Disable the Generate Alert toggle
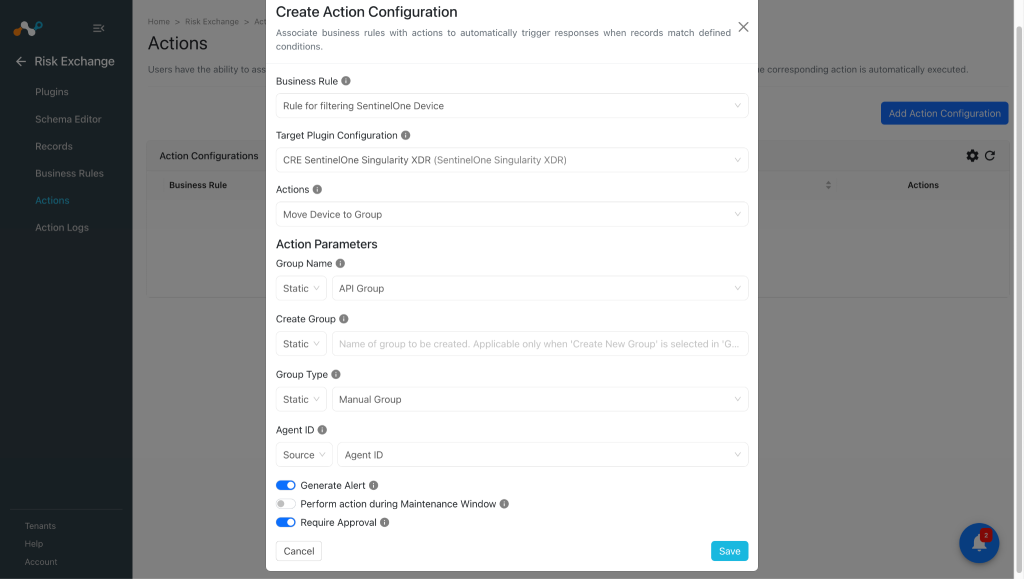This screenshot has width=1024, height=579. pos(285,486)
